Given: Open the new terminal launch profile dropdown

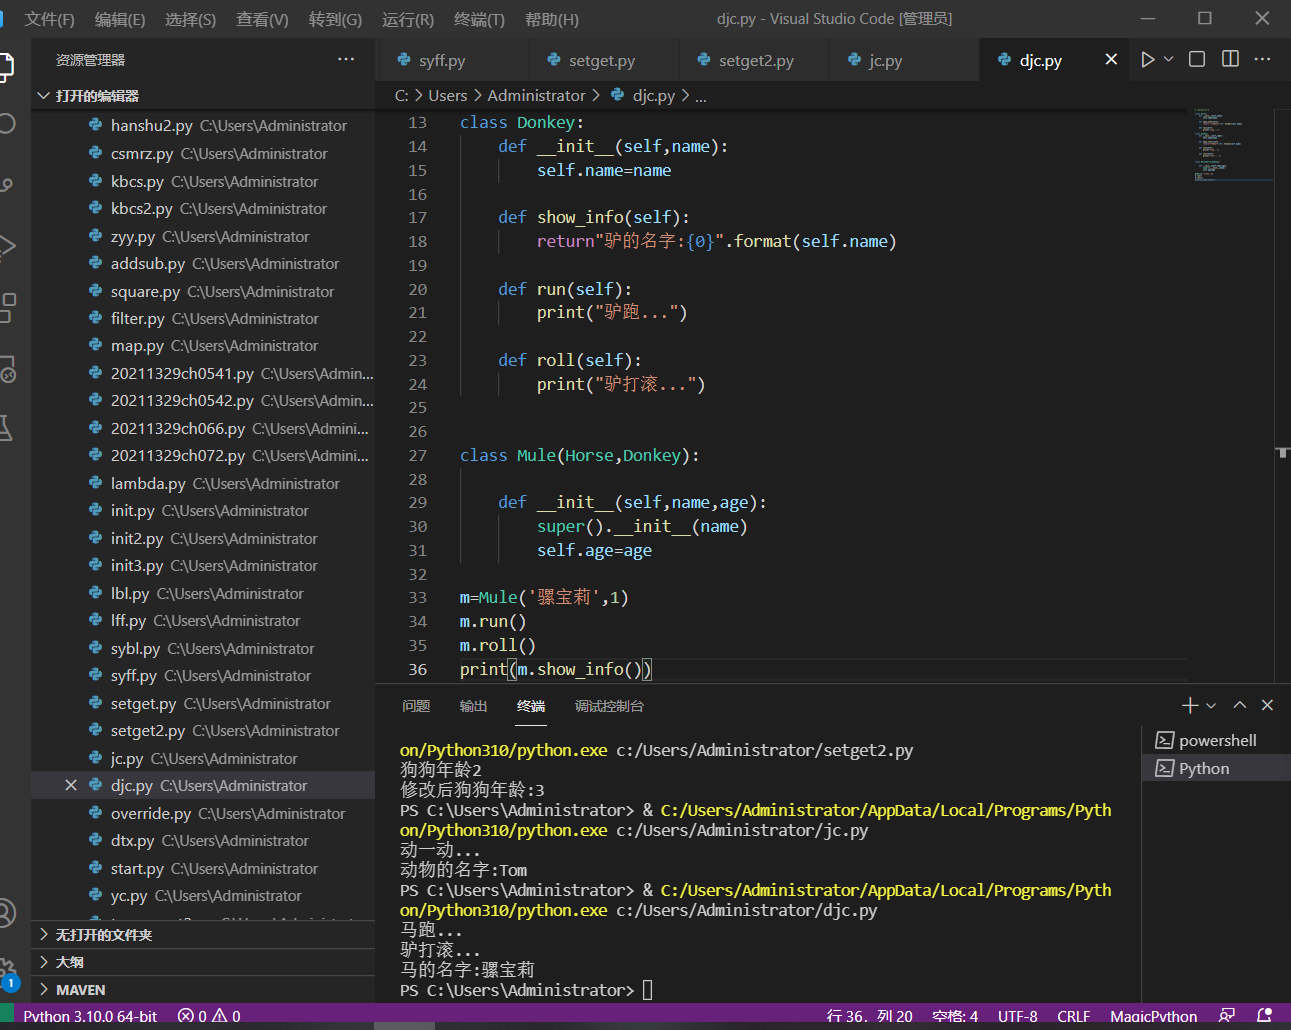Looking at the screenshot, I should click(x=1211, y=705).
